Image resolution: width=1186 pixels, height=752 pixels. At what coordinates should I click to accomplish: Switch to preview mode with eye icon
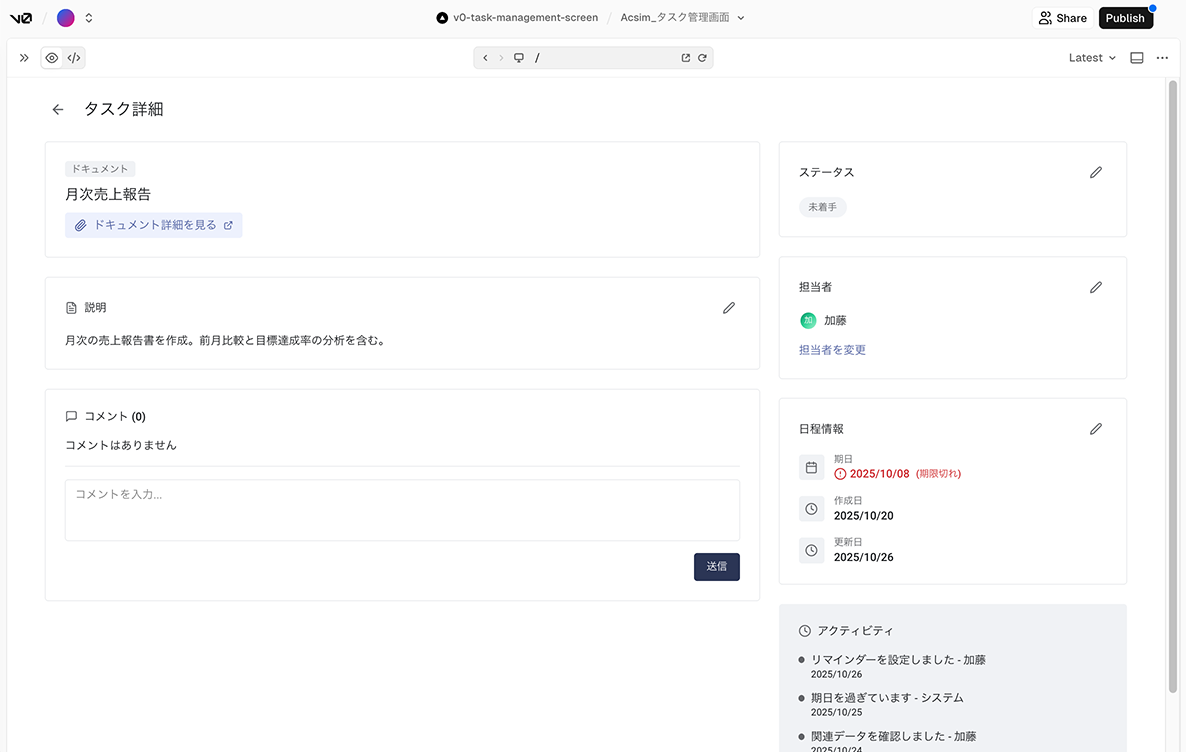click(52, 58)
